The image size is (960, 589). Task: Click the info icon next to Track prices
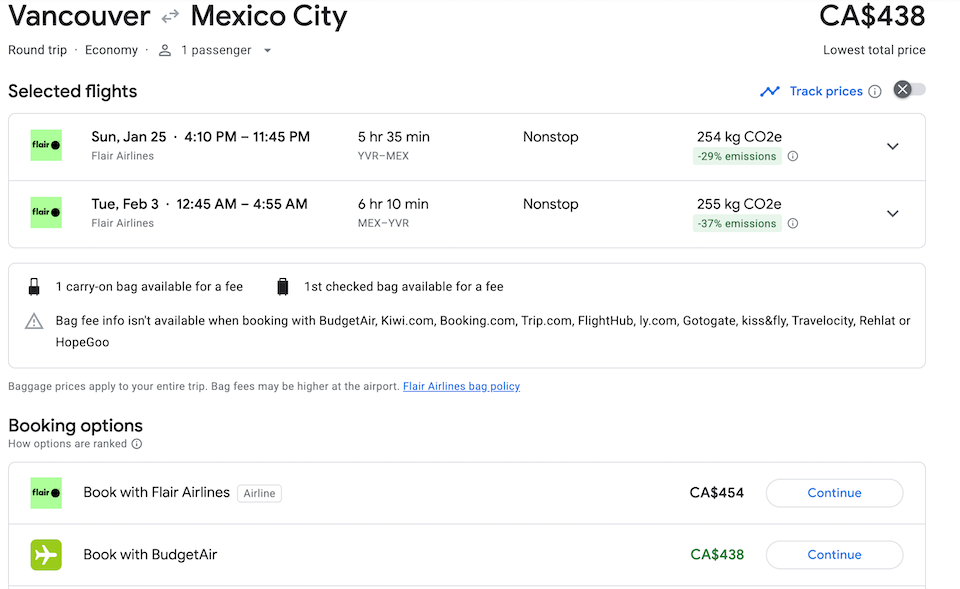(875, 91)
